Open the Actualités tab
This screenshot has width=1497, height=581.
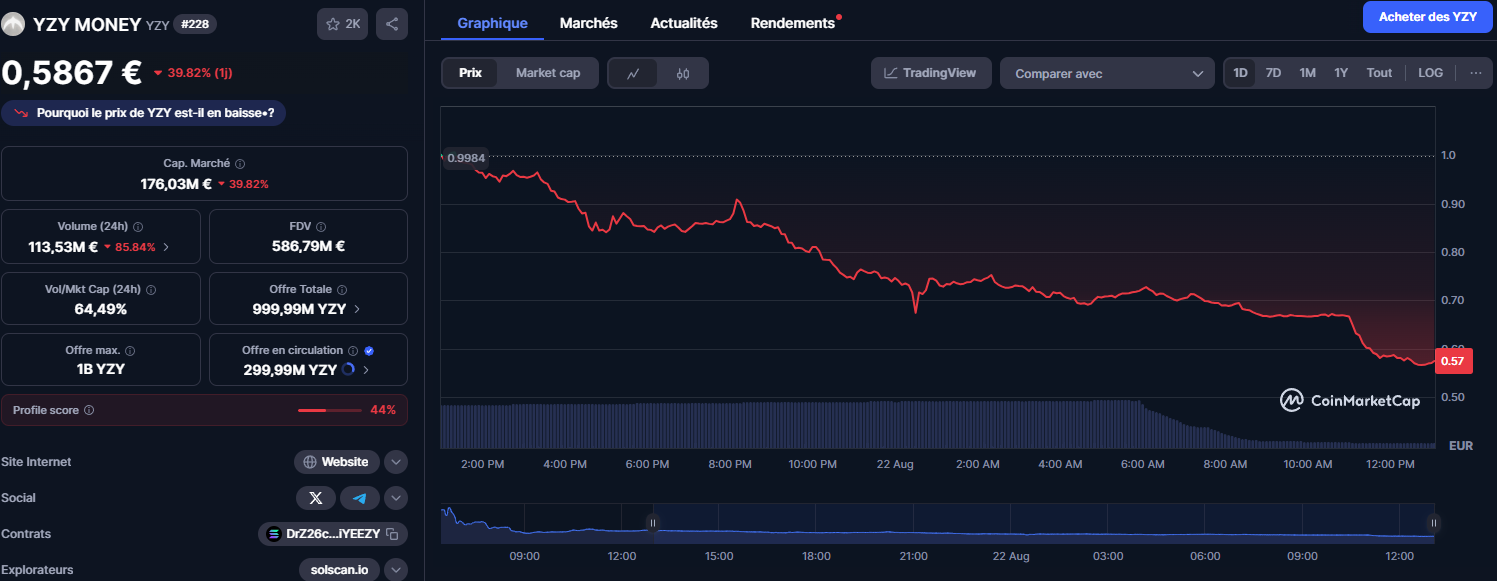[x=684, y=23]
